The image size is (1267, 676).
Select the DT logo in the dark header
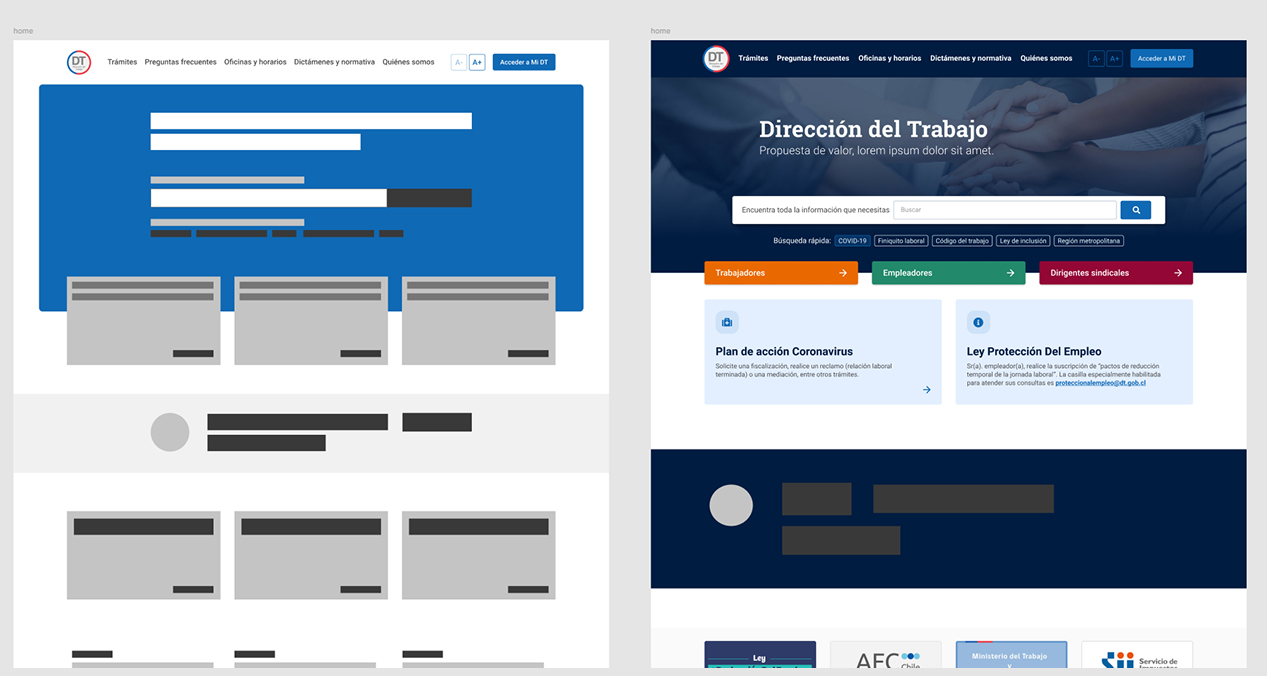click(714, 58)
